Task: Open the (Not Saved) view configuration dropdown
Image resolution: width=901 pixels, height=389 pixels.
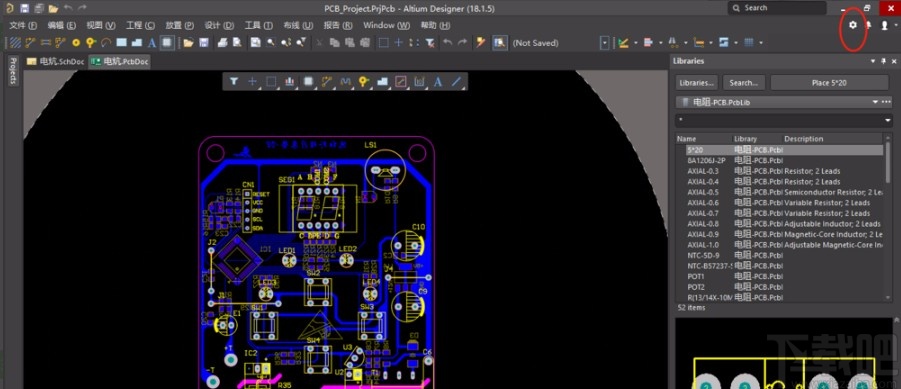Action: tap(604, 43)
